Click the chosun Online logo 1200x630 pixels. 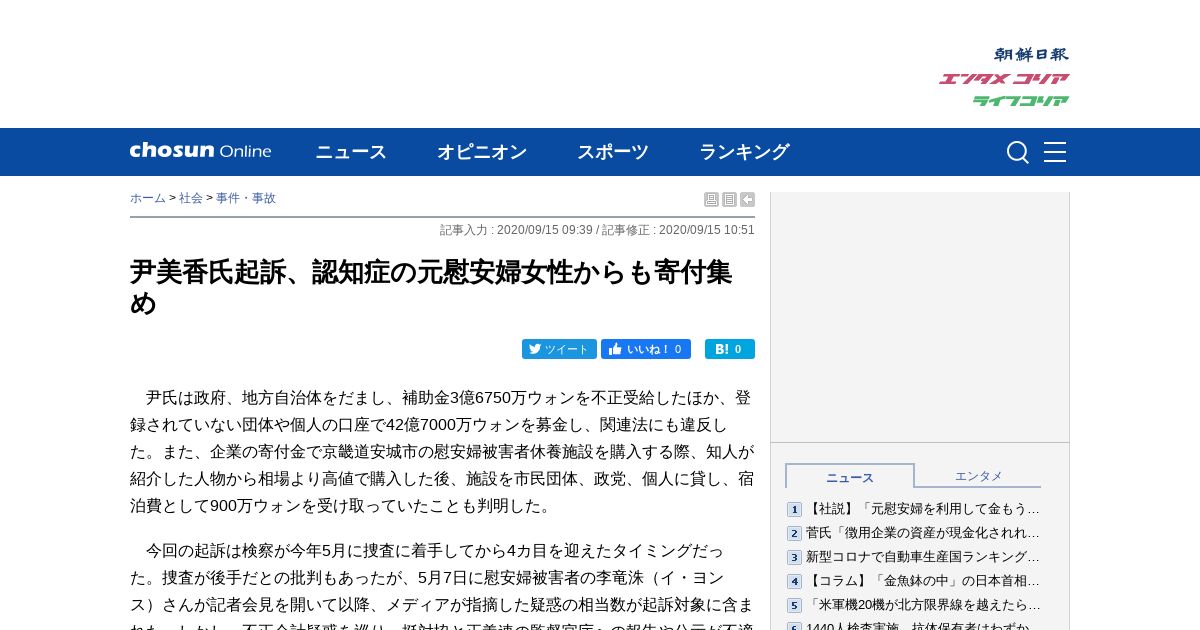tap(200, 151)
